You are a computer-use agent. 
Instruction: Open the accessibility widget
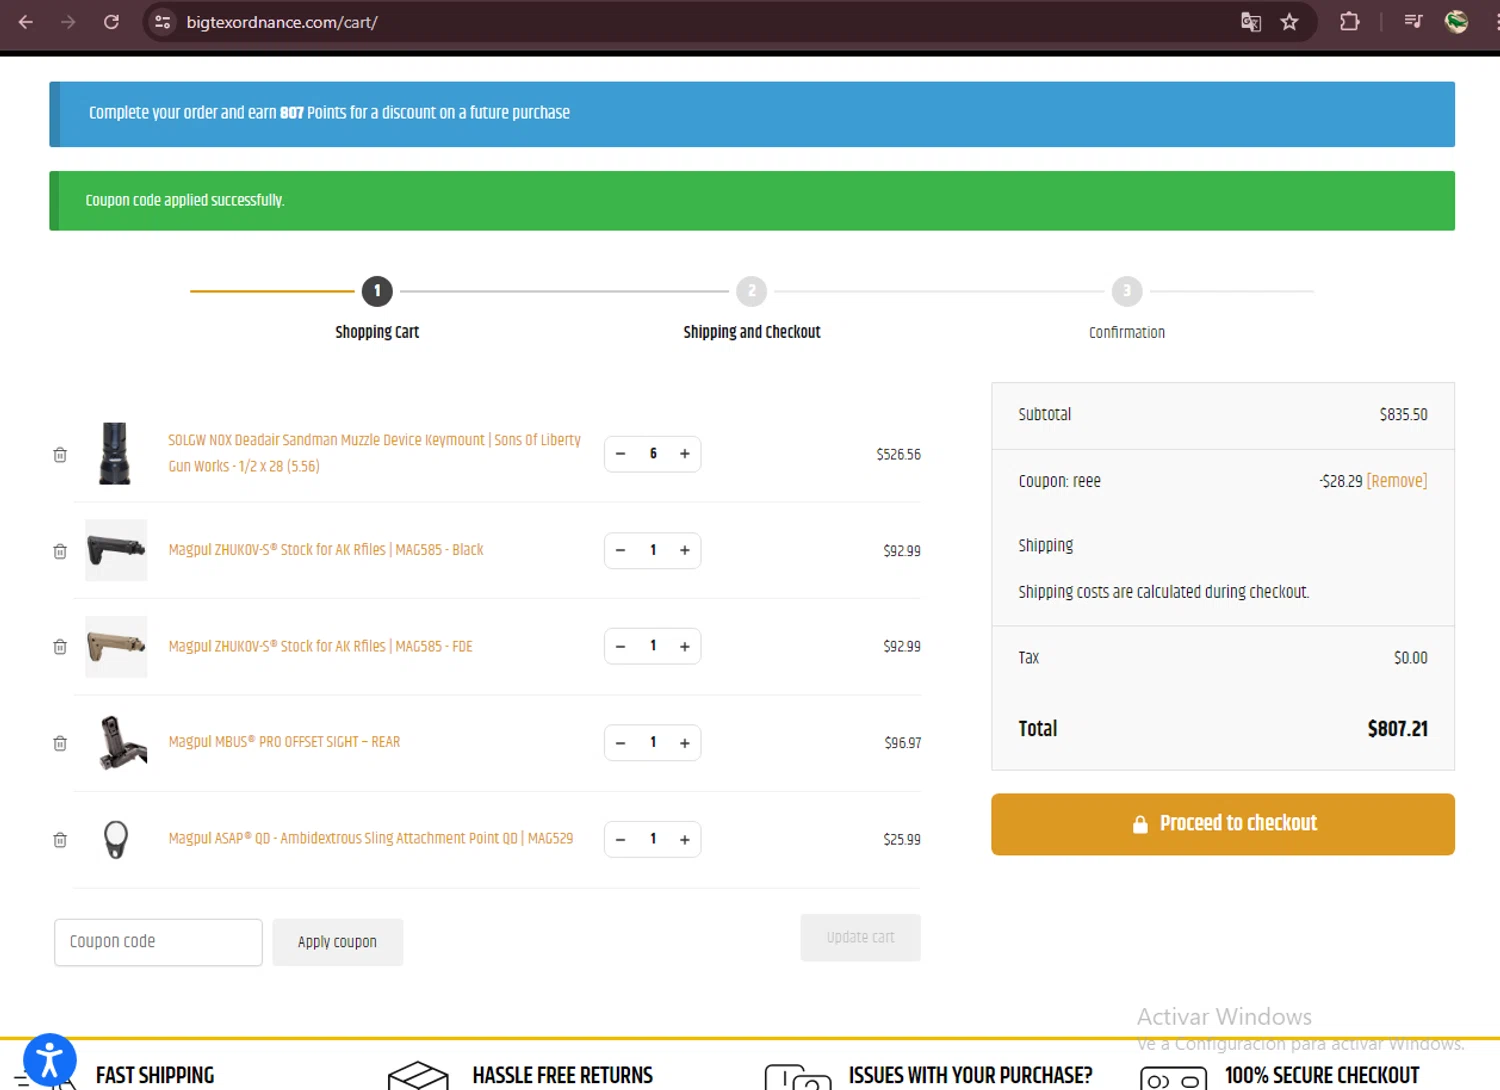pos(50,1059)
